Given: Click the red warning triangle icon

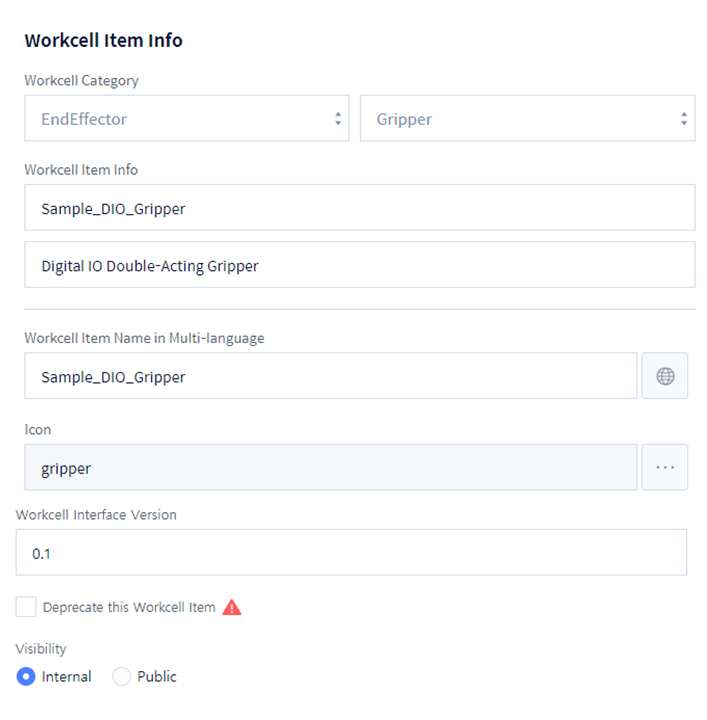Looking at the screenshot, I should pos(232,607).
